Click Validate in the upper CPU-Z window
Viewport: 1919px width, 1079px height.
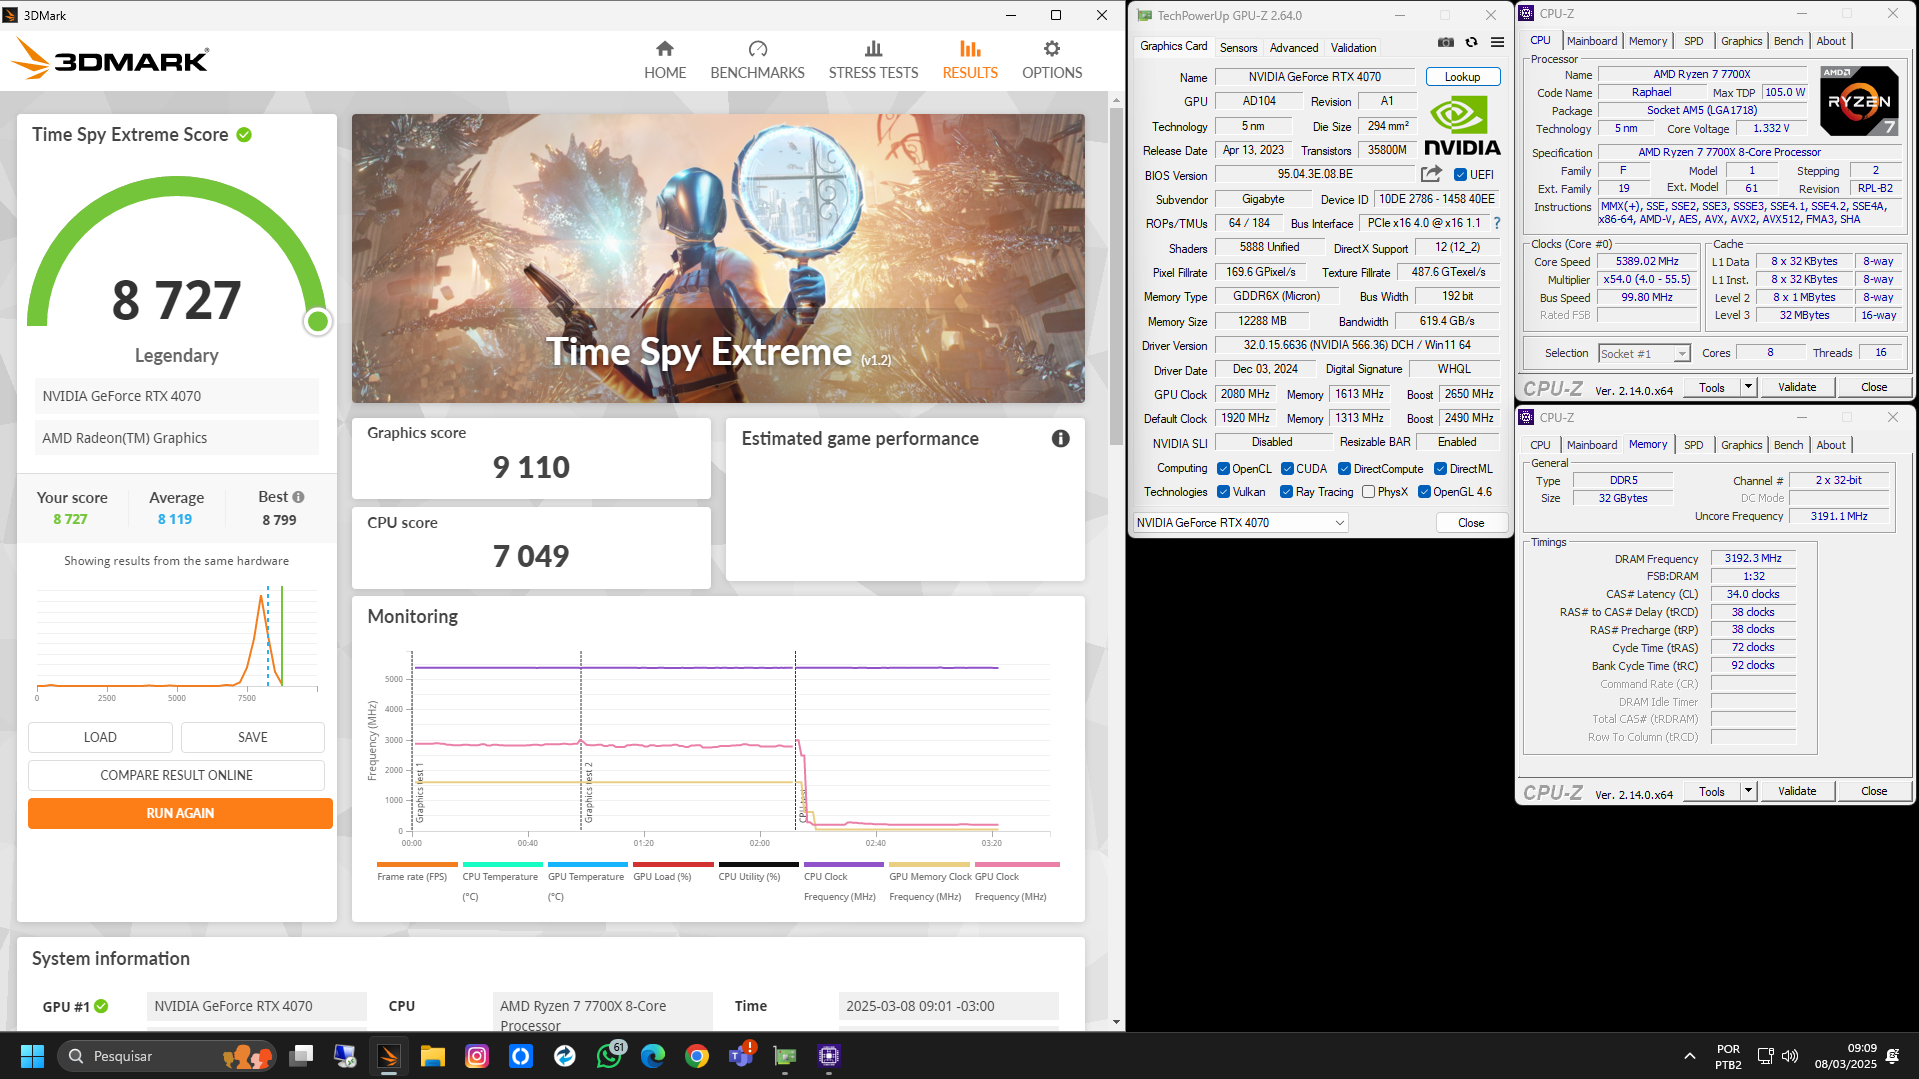[x=1796, y=387]
